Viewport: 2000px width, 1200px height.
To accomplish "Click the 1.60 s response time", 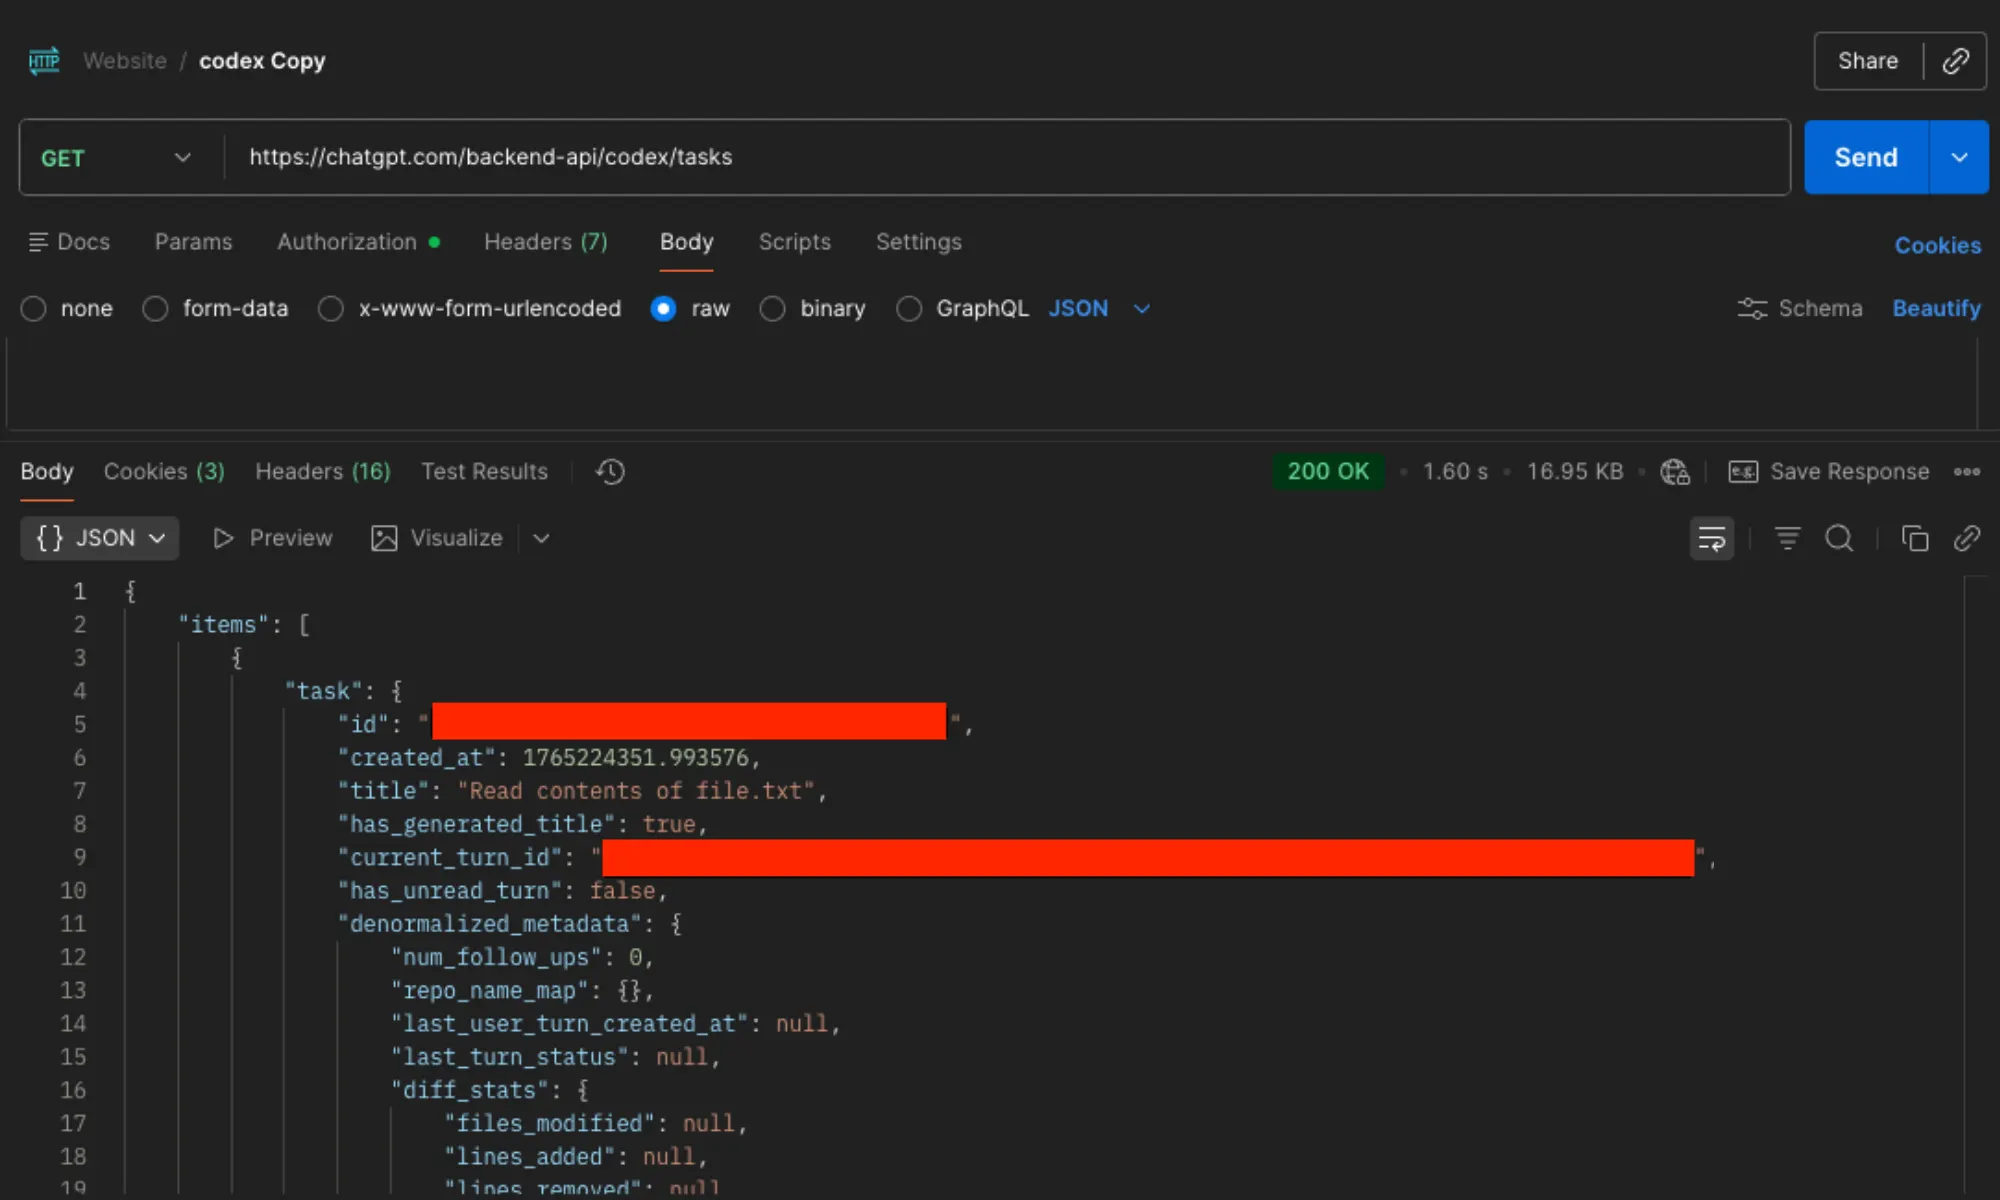I will pos(1455,471).
